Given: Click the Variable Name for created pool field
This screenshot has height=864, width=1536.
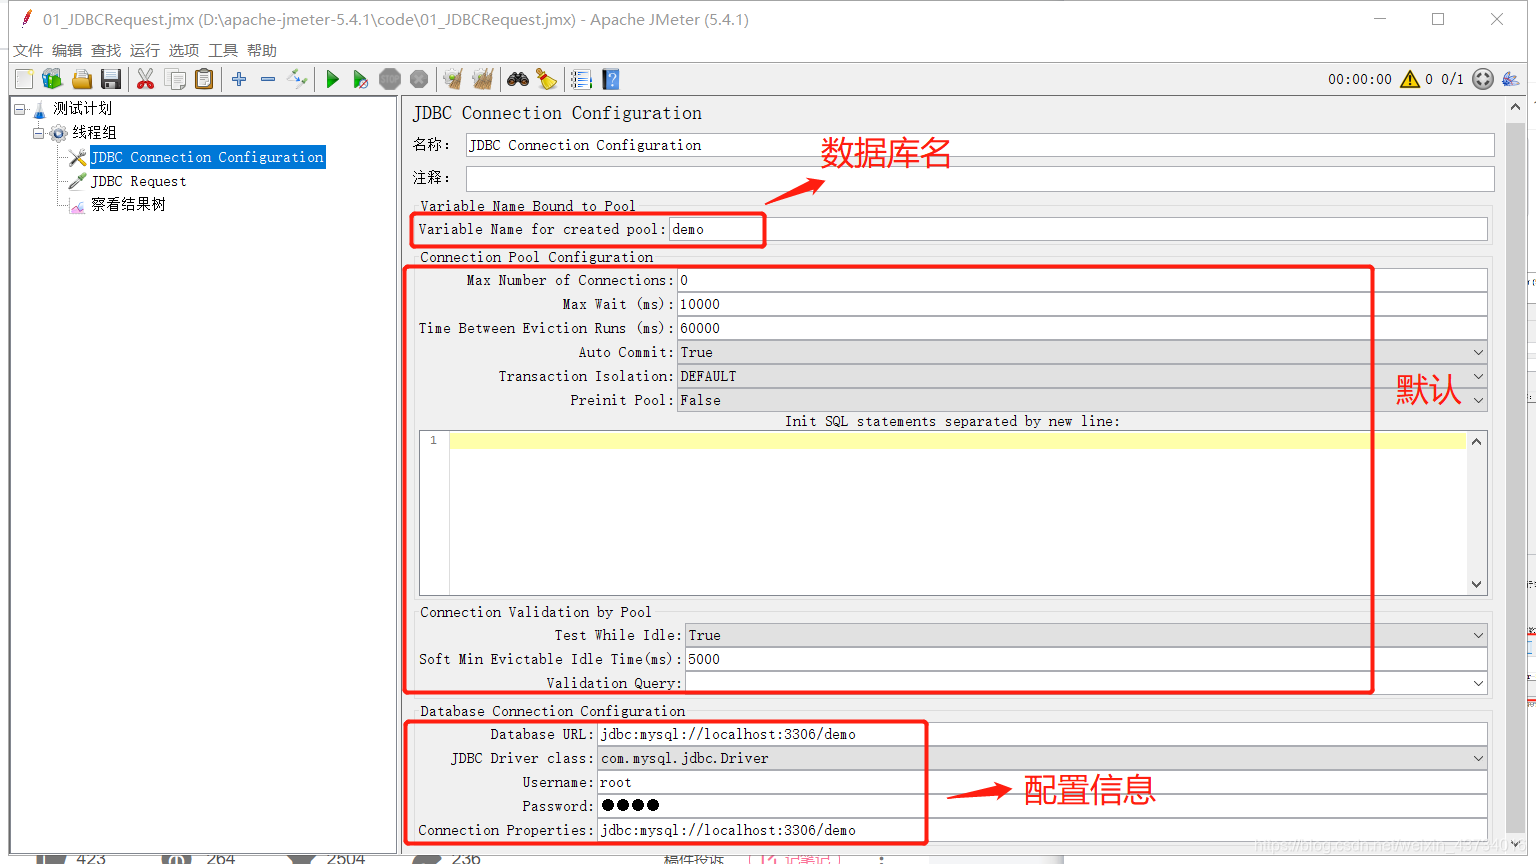Looking at the screenshot, I should [1078, 229].
